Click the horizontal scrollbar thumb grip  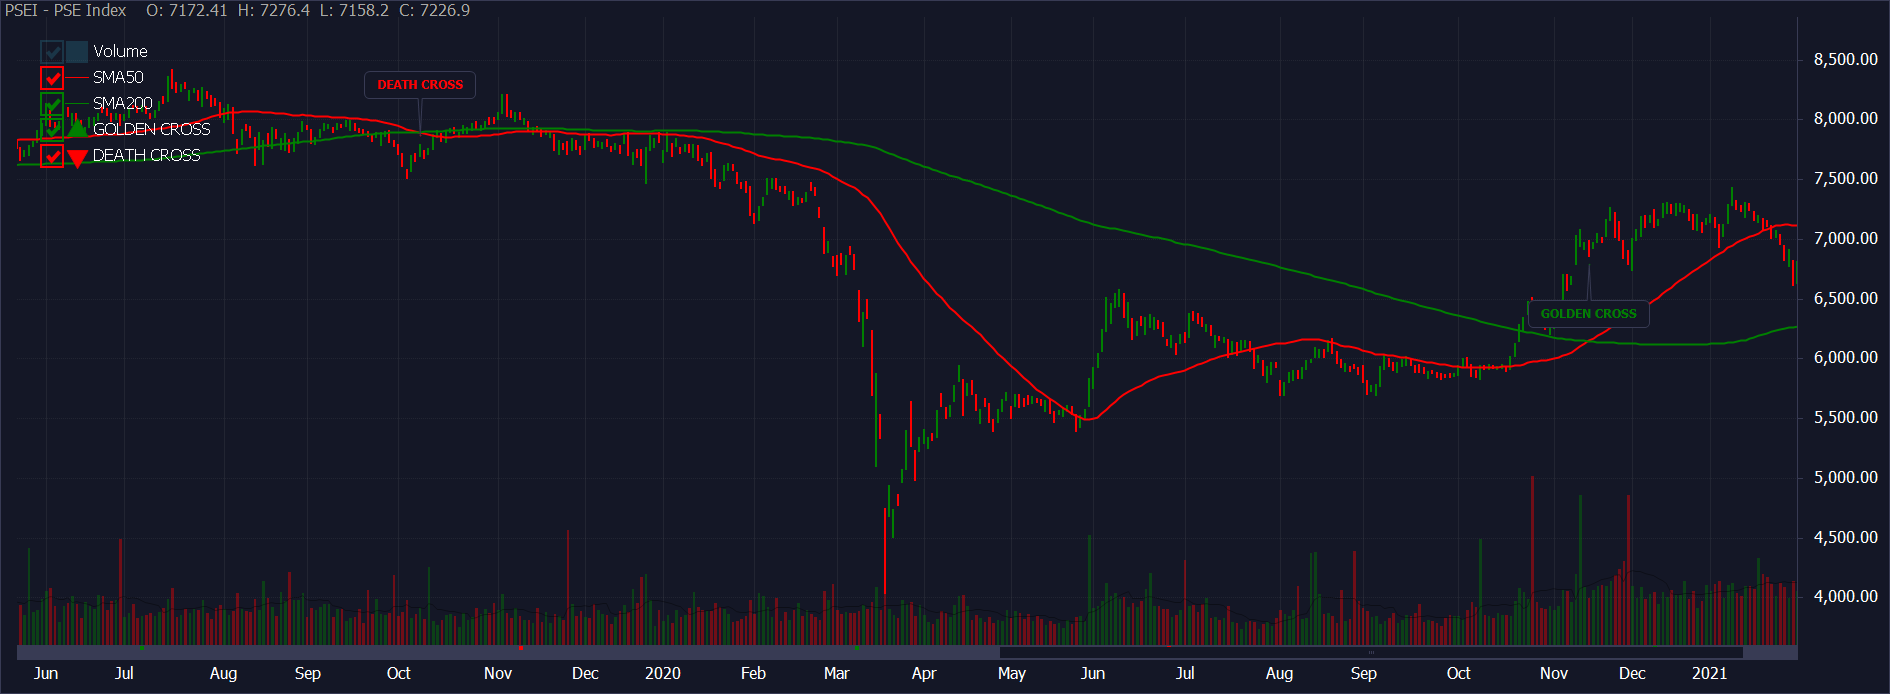(x=1371, y=653)
